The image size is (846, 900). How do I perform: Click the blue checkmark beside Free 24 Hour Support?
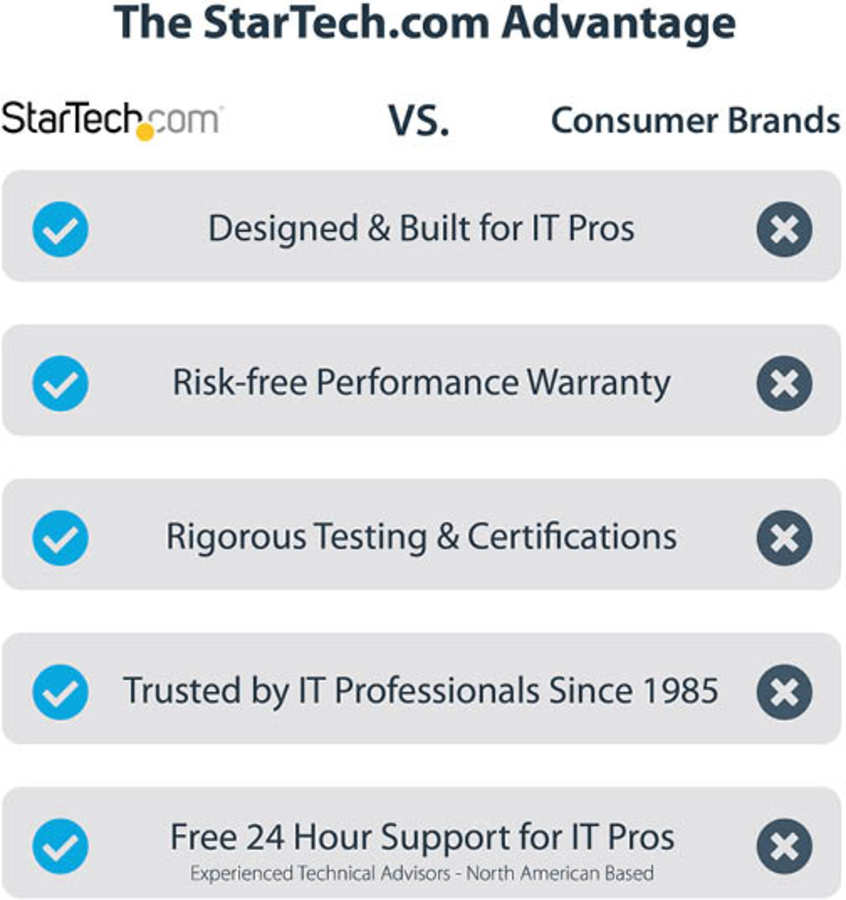click(x=60, y=846)
